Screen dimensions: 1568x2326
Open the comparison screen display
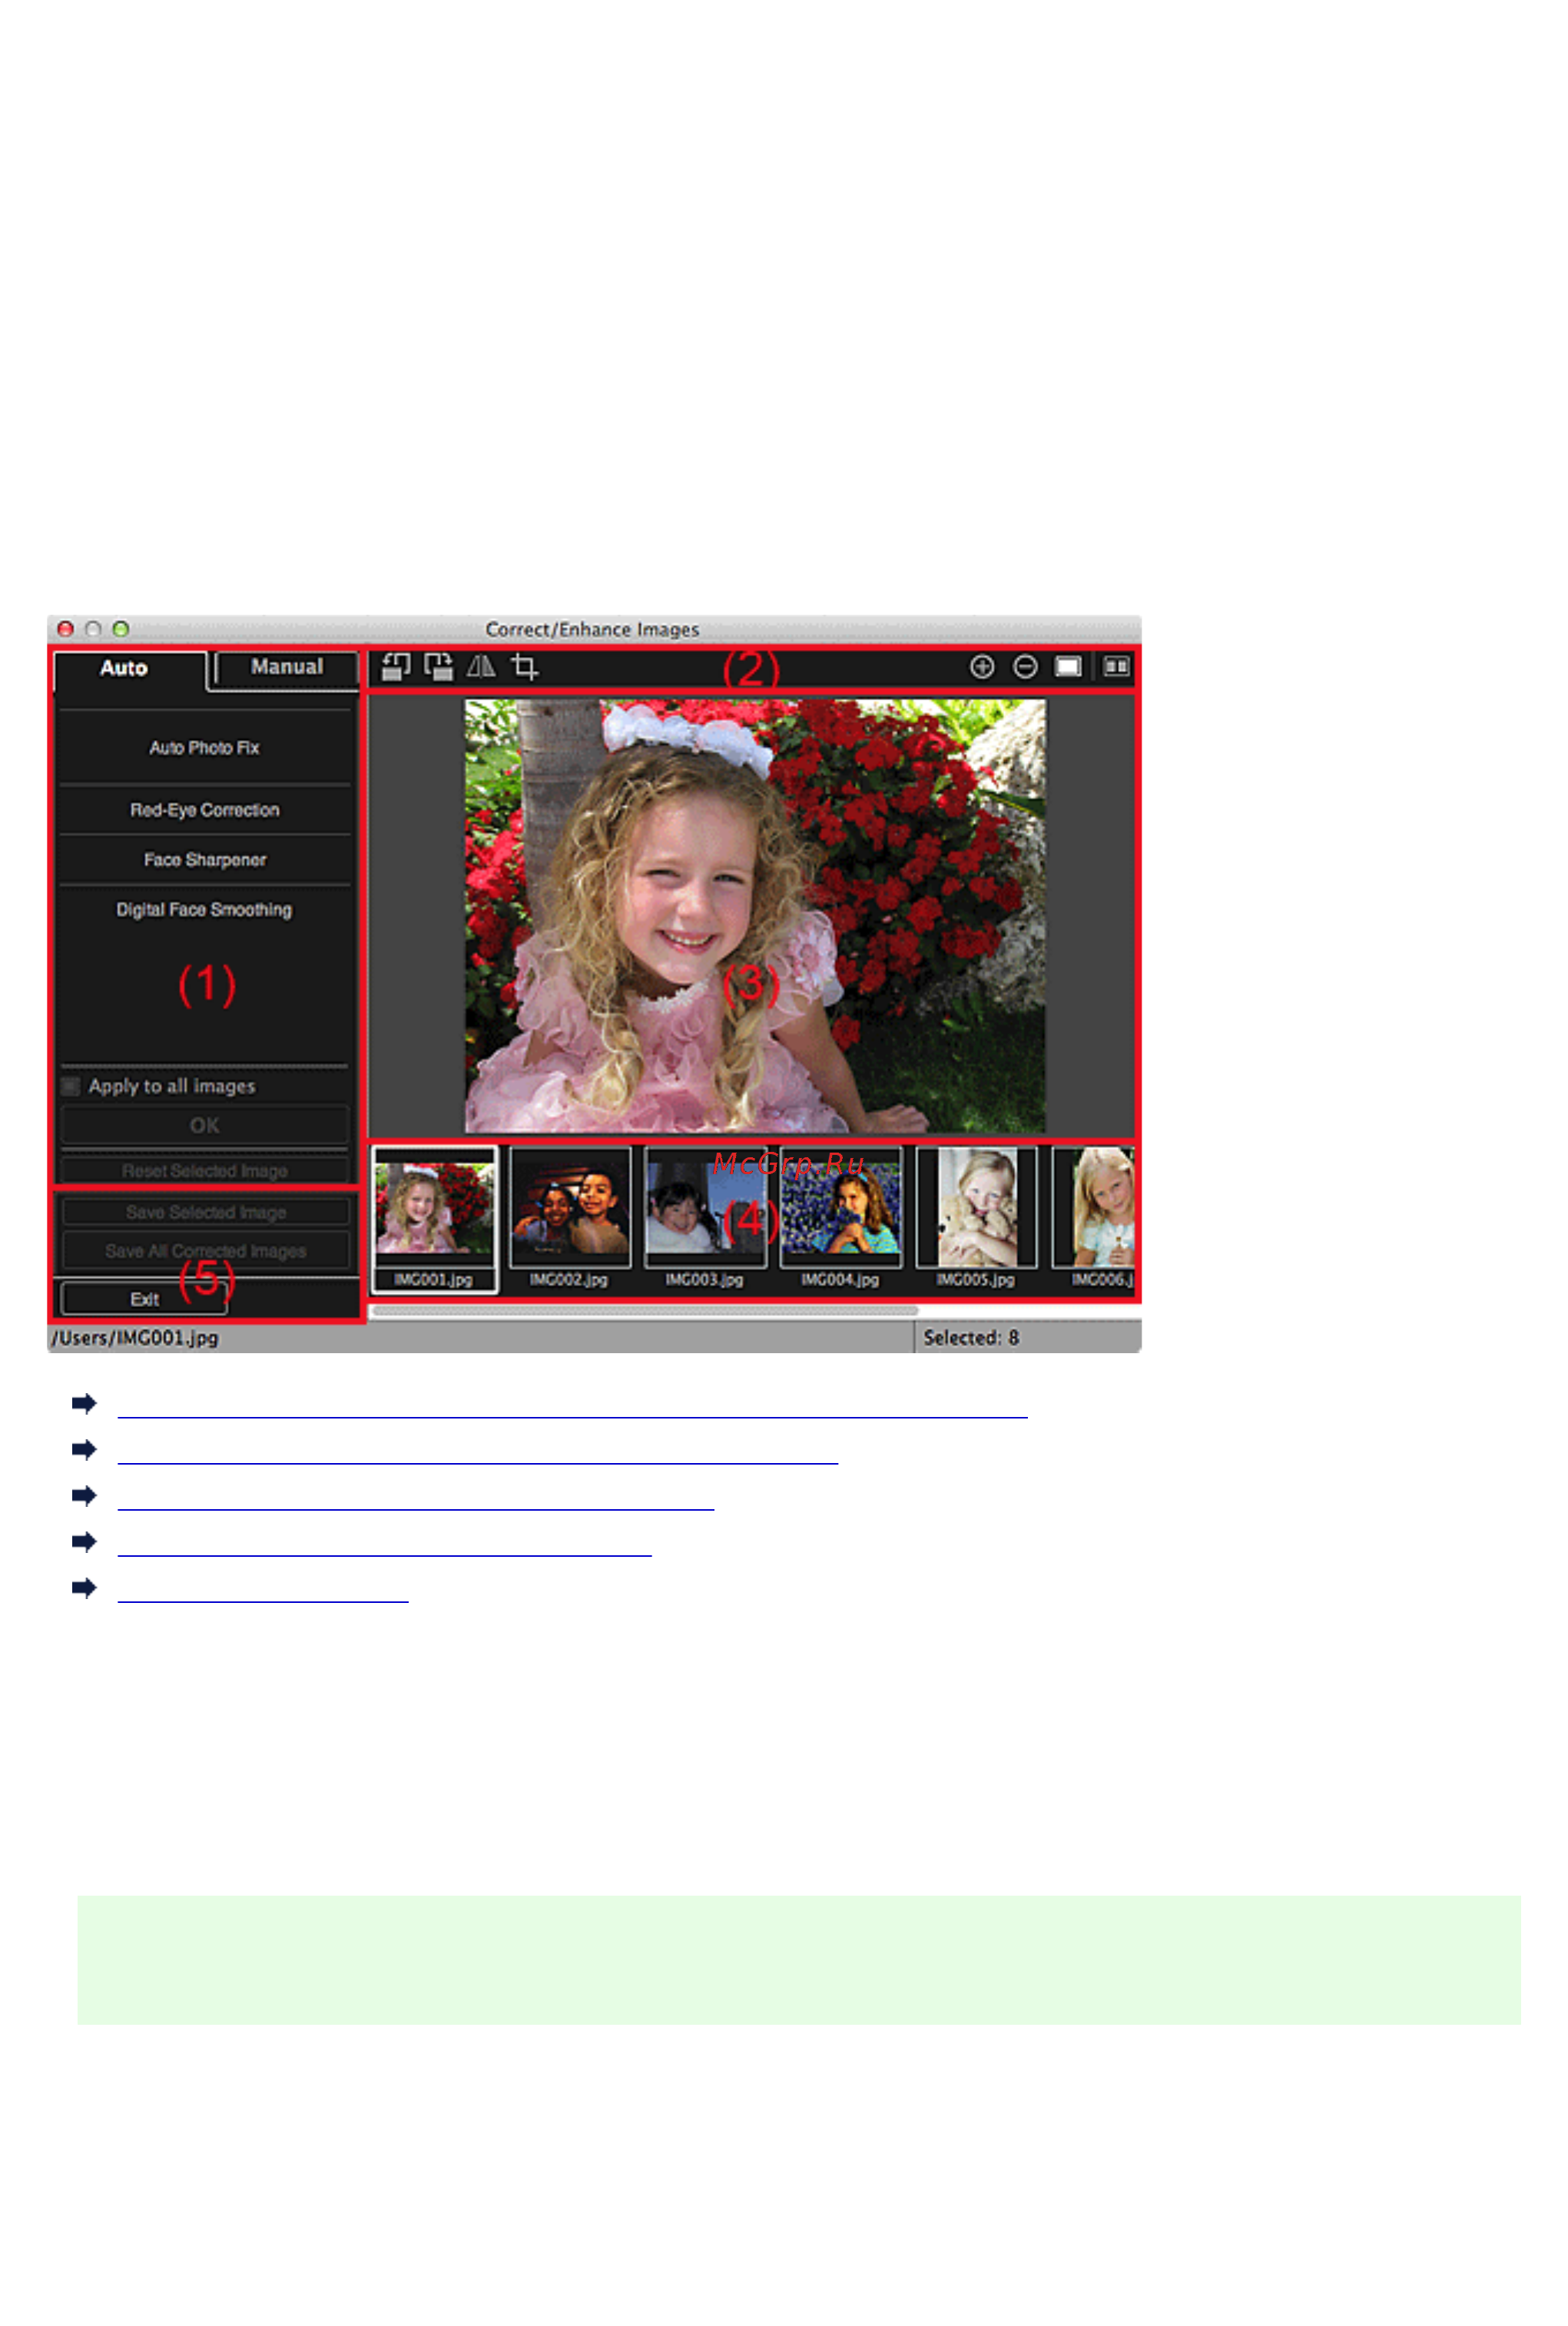pos(1116,667)
